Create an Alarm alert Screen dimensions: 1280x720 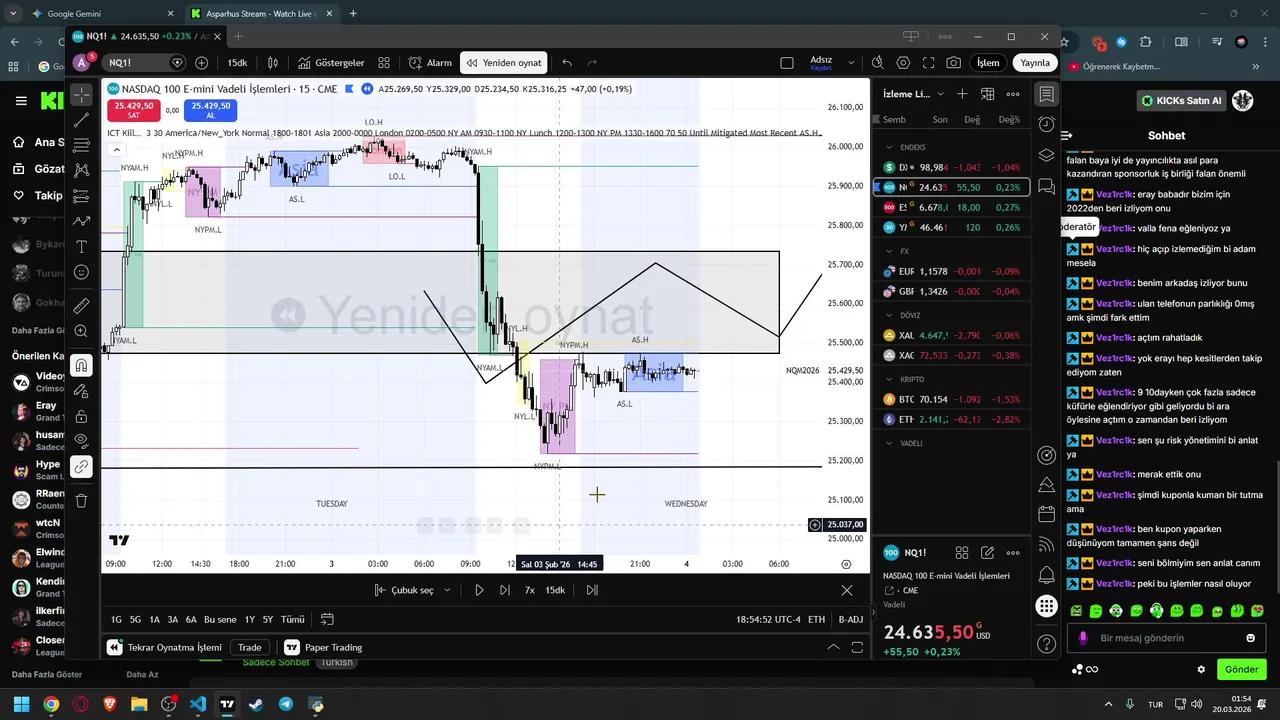click(x=430, y=62)
